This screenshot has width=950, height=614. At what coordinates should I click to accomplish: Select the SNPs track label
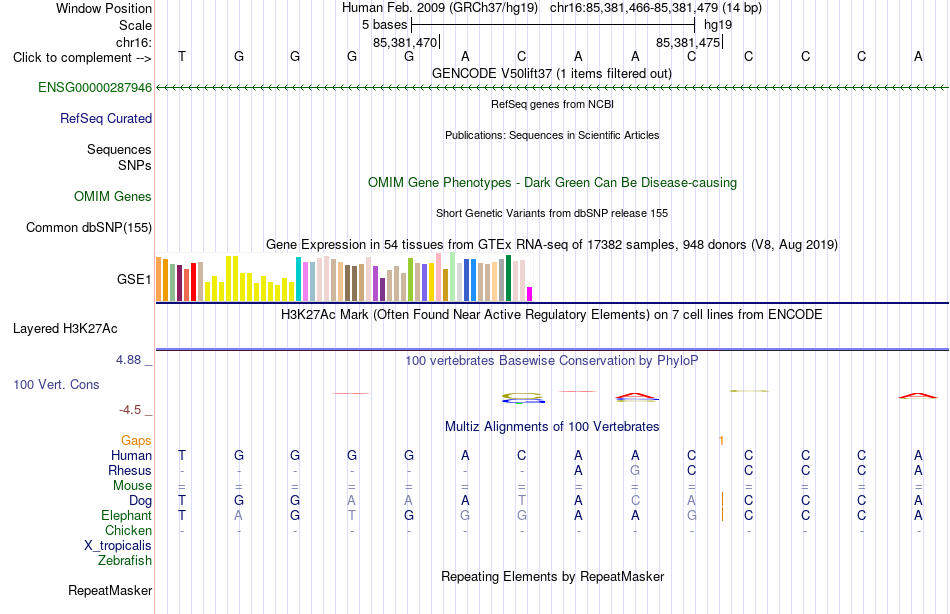[x=135, y=165]
